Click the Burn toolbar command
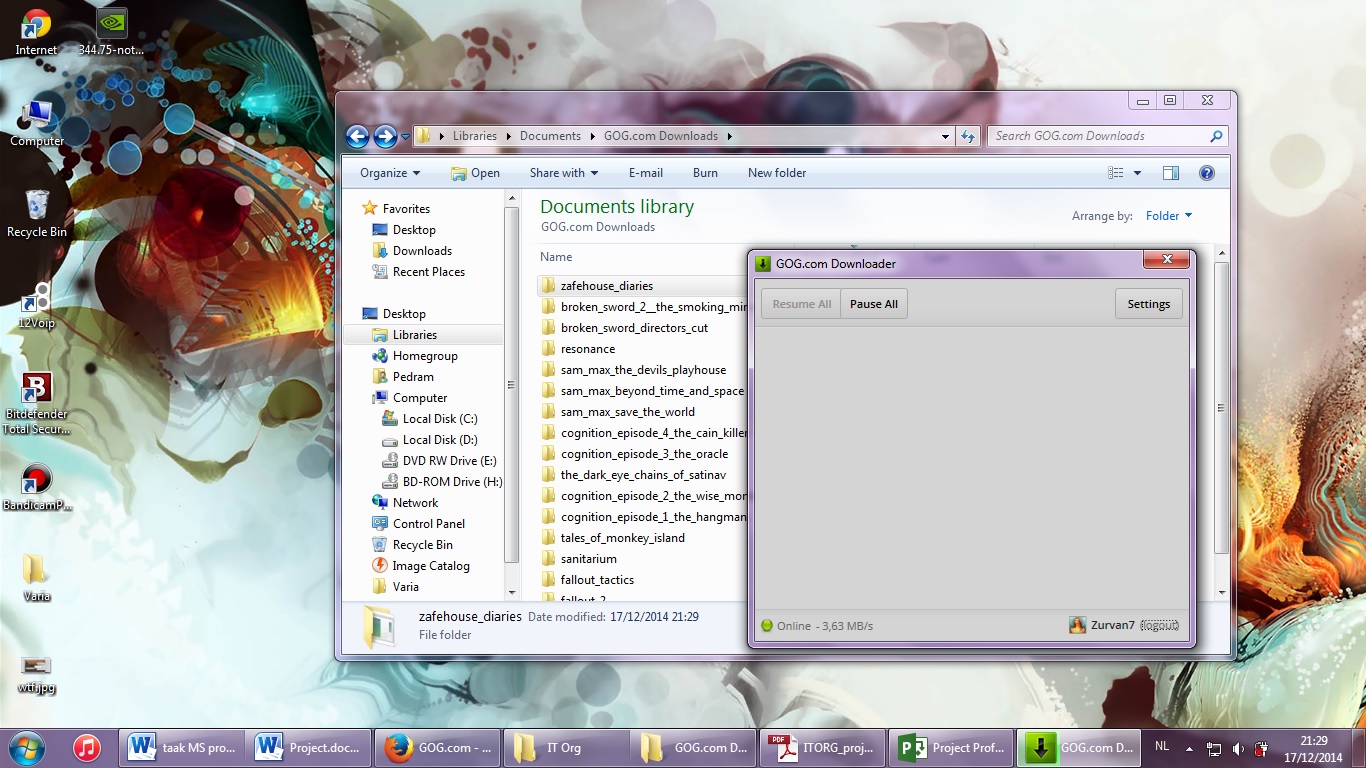The height and width of the screenshot is (768, 1366). (x=705, y=173)
